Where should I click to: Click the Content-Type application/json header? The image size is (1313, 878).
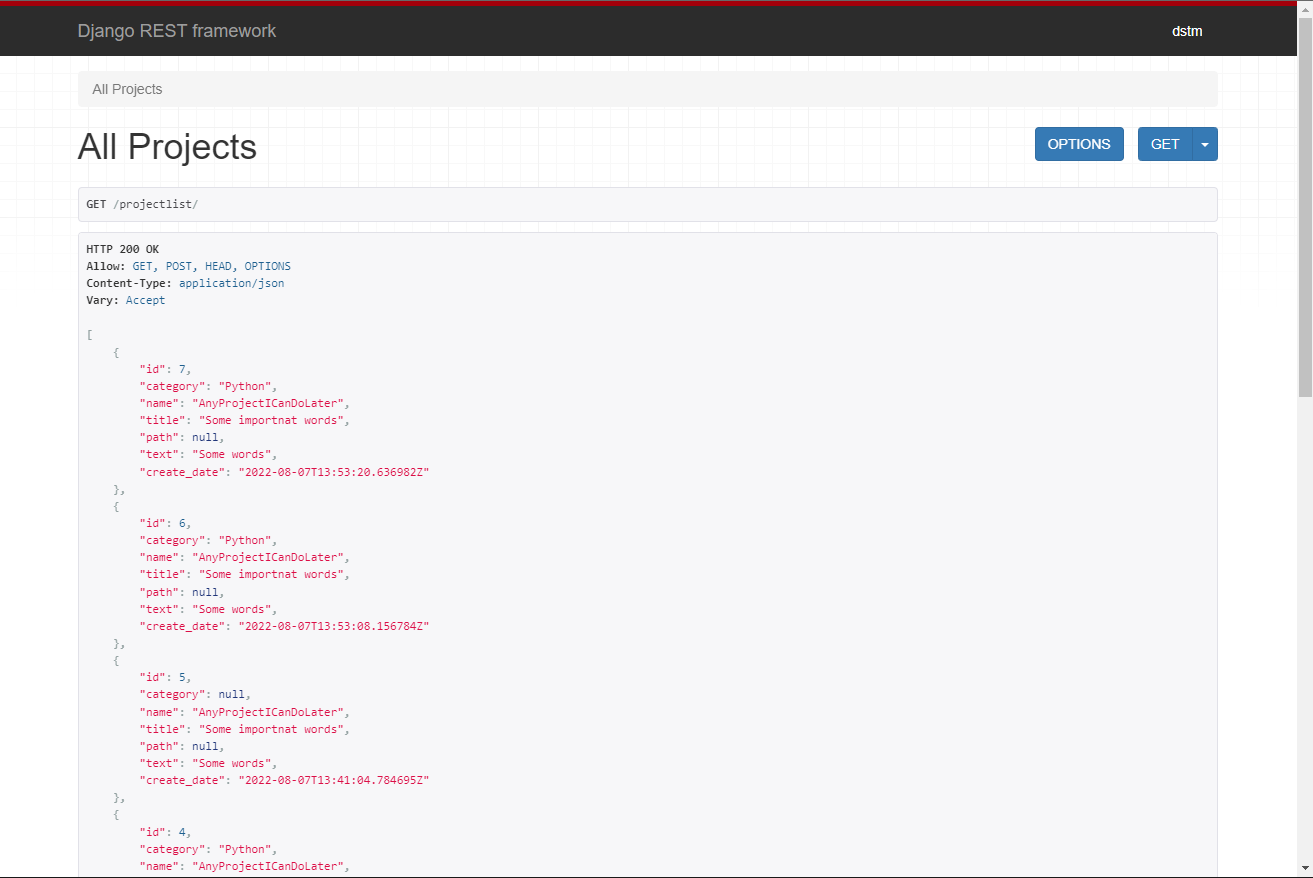click(185, 283)
